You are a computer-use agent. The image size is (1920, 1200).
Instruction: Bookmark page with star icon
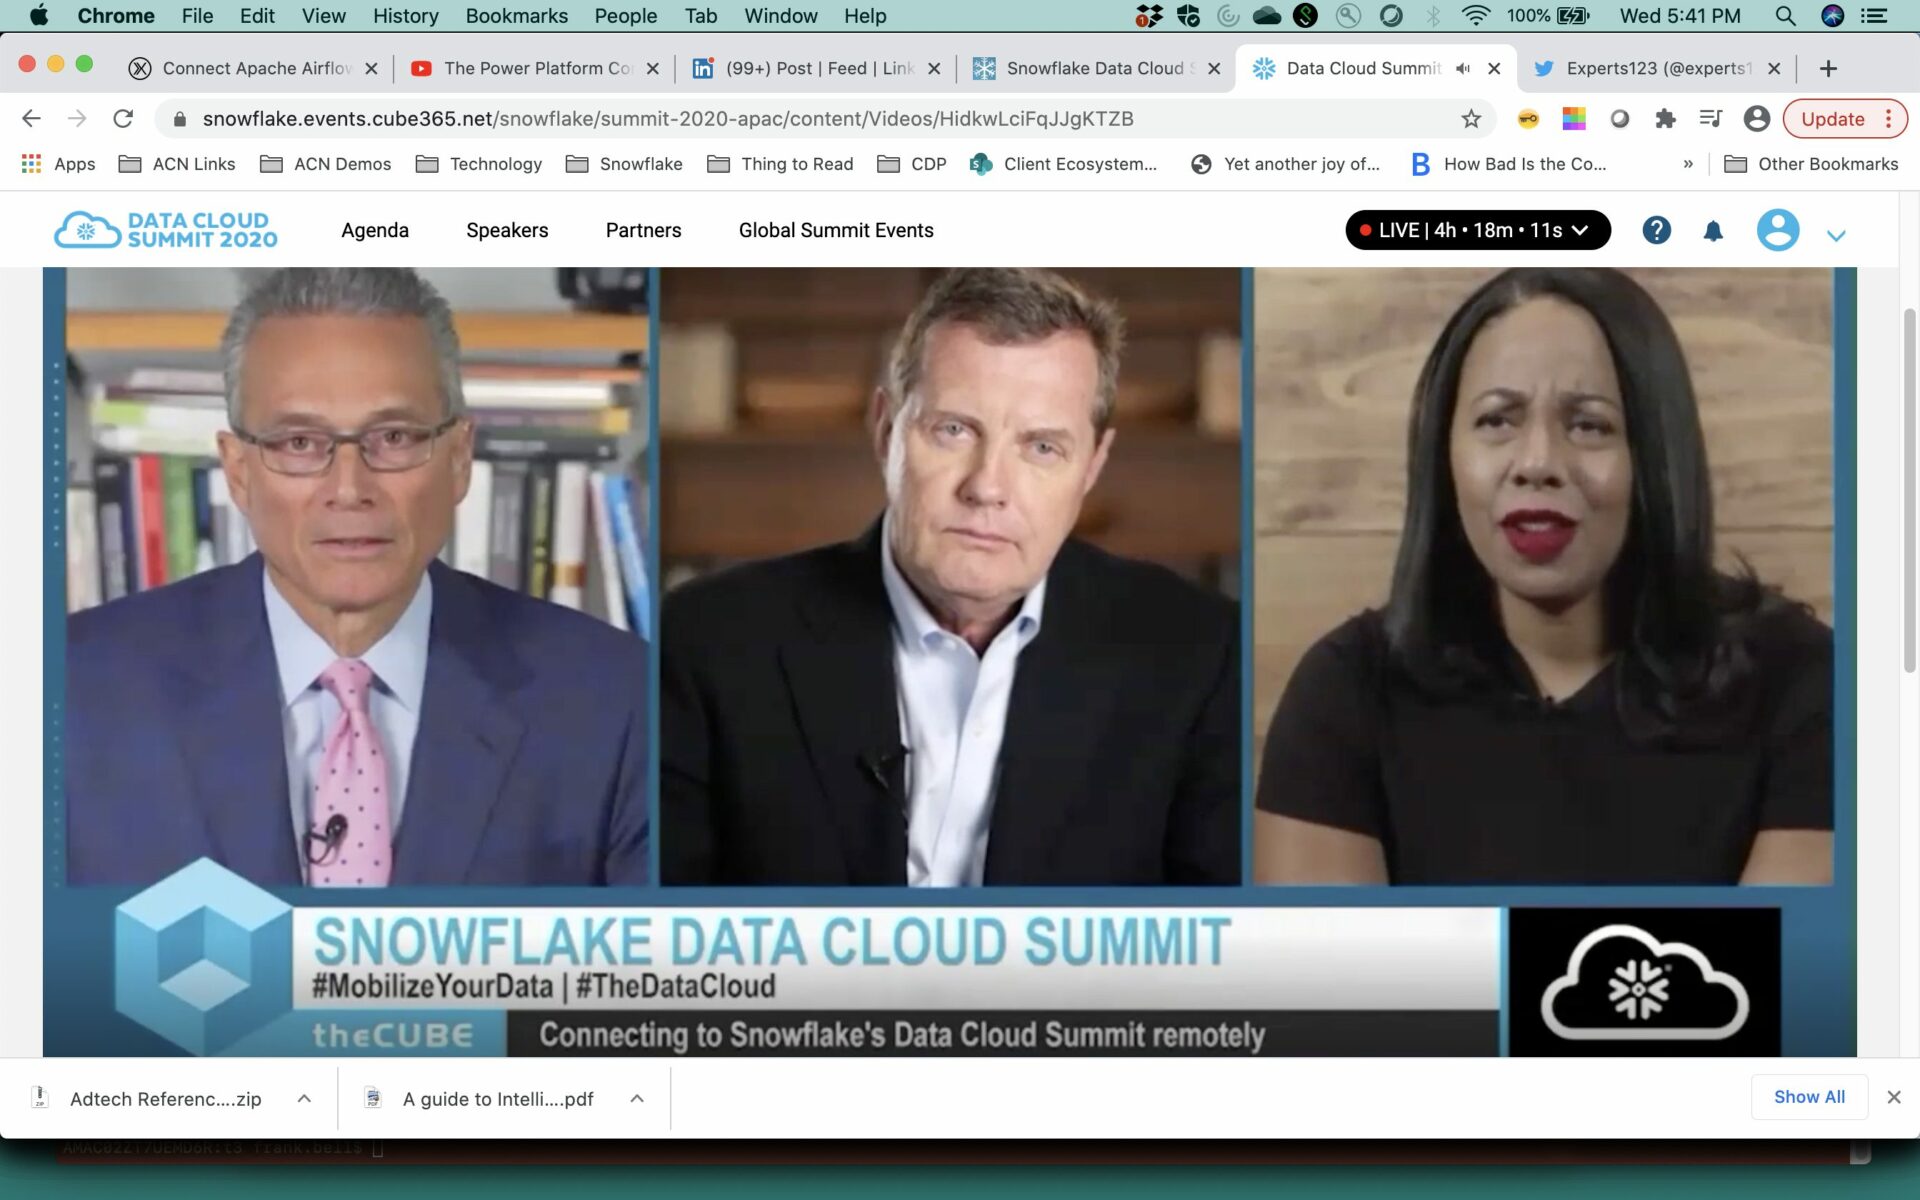click(1471, 119)
